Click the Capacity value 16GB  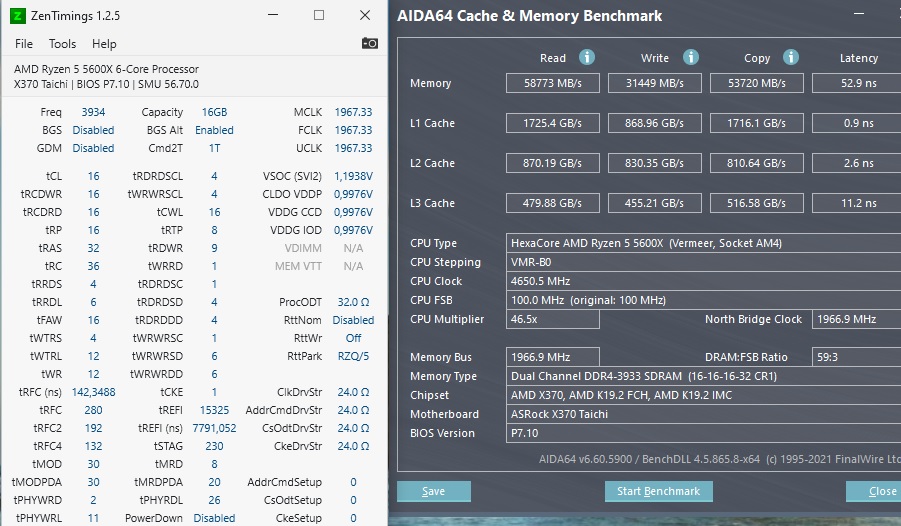(x=214, y=112)
